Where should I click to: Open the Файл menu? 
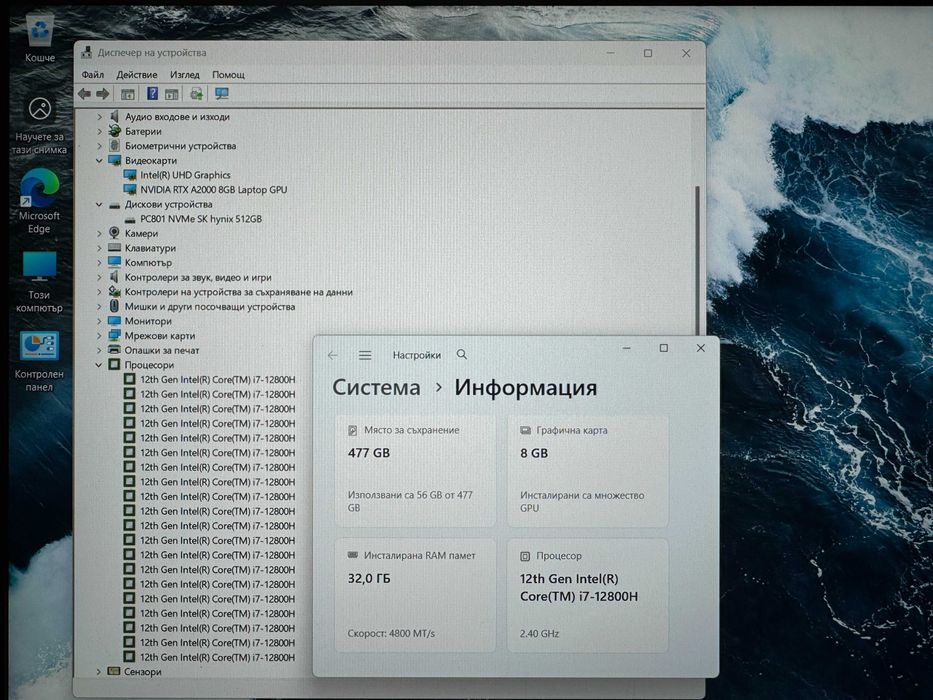tap(93, 74)
